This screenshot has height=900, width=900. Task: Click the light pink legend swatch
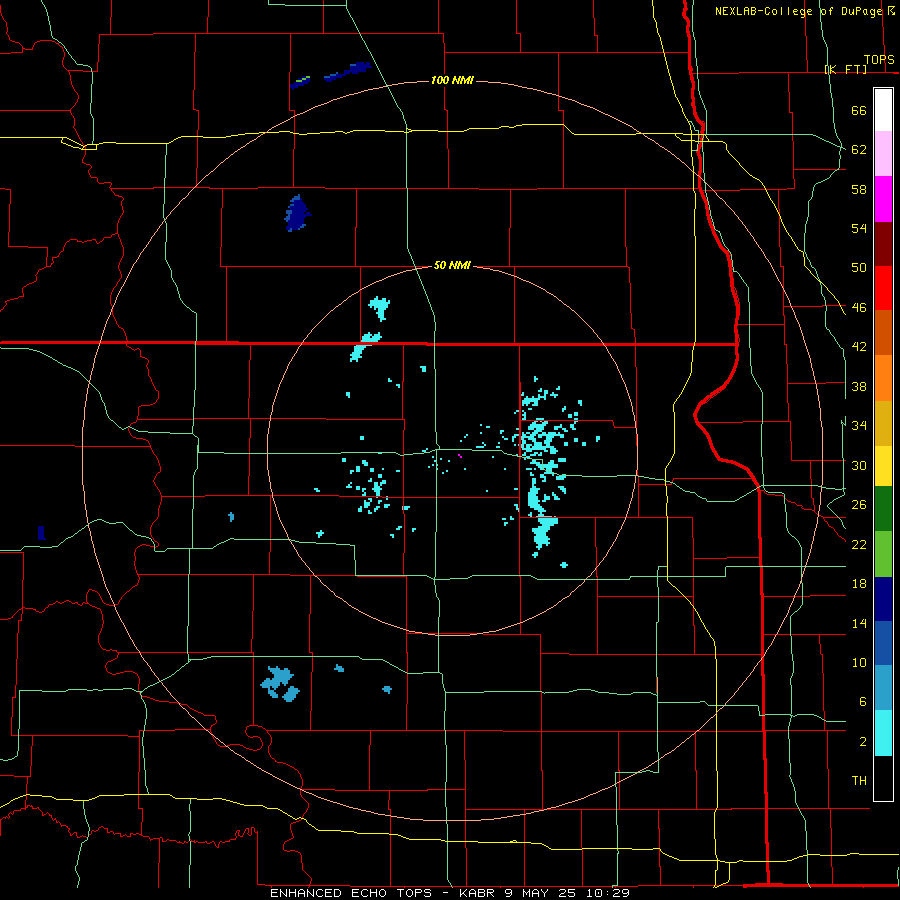coord(883,154)
